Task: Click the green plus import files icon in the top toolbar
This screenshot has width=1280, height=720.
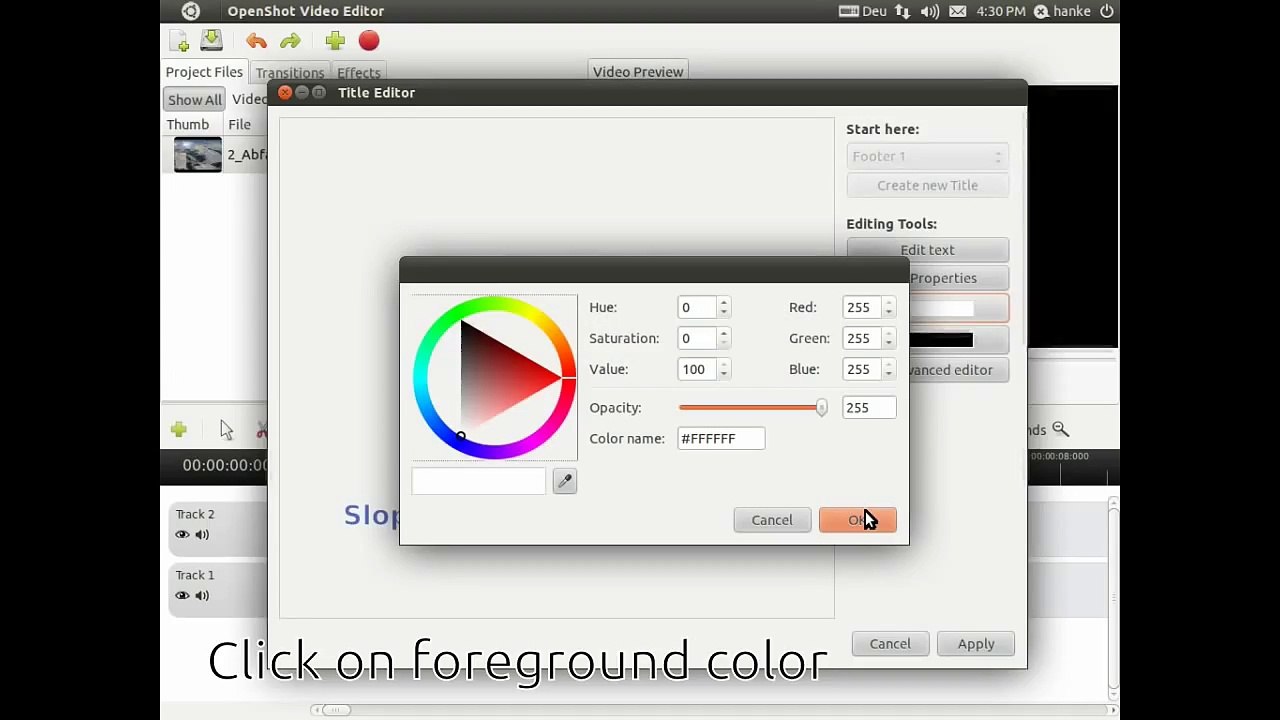Action: pos(335,41)
